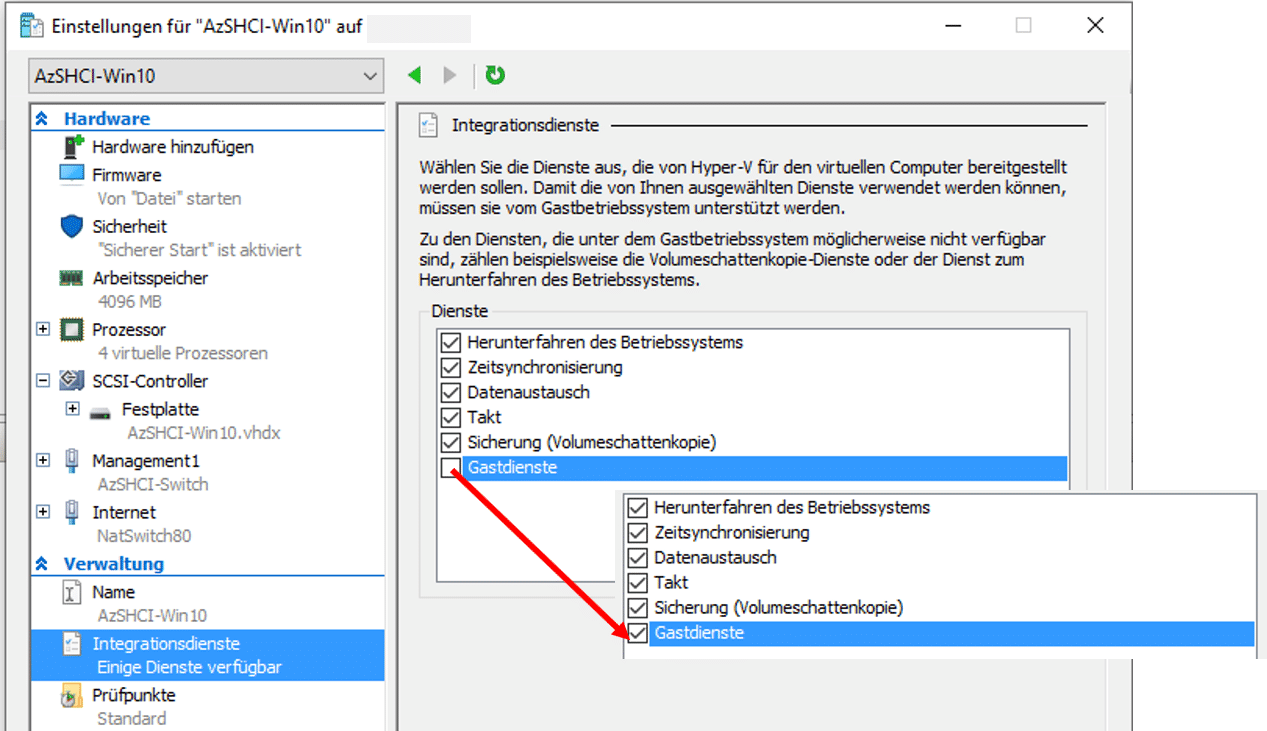Uncheck Zeitsynchronisierung in Dienste list
The width and height of the screenshot is (1267, 731).
pyautogui.click(x=449, y=367)
